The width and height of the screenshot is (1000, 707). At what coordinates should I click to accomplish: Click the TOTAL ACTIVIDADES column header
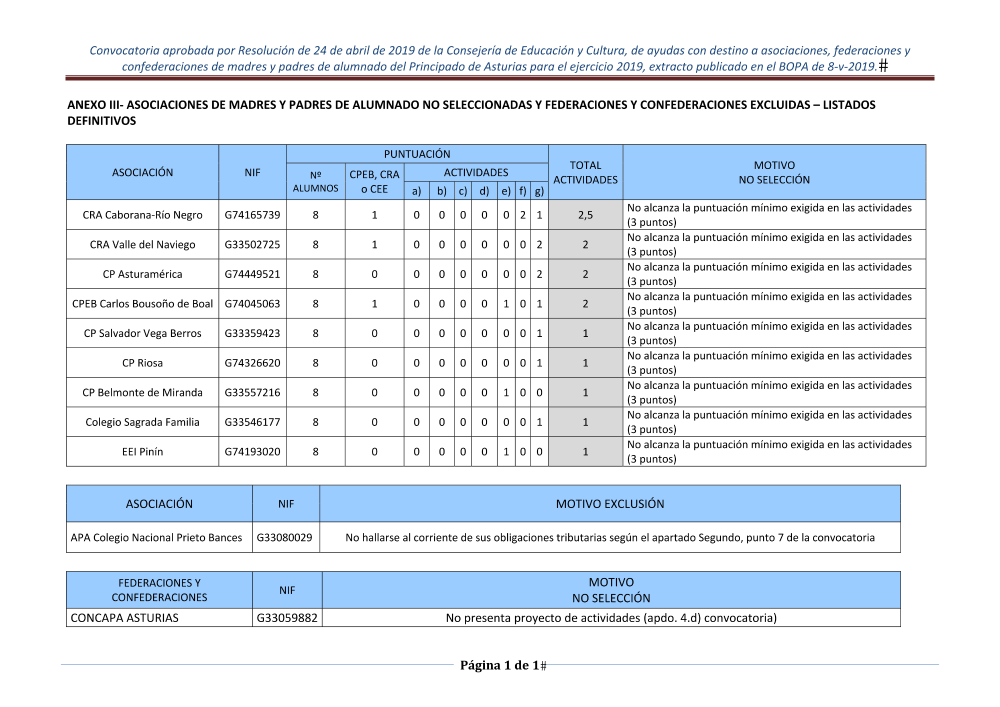(585, 172)
